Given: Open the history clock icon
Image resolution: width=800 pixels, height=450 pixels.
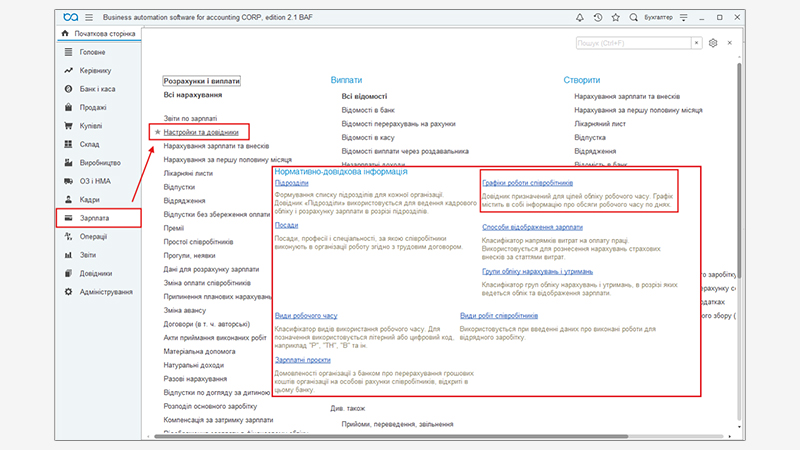Looking at the screenshot, I should (x=598, y=17).
